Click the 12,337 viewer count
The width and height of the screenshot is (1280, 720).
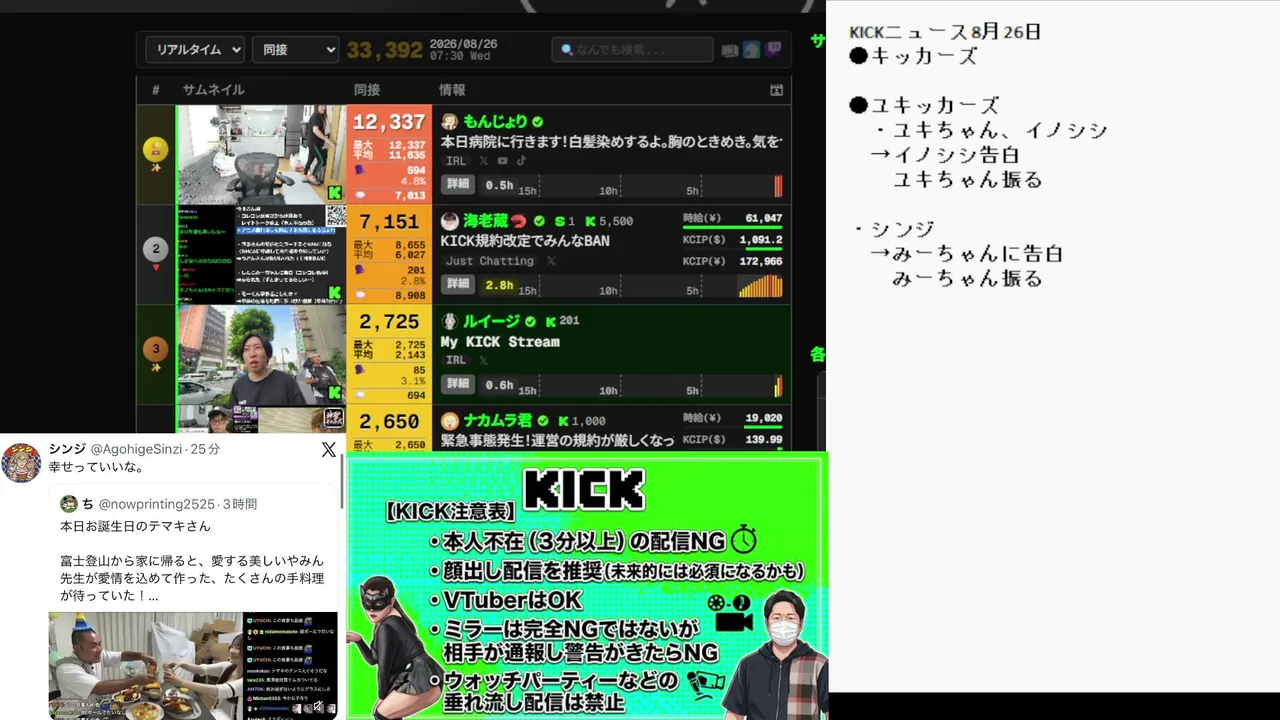point(389,122)
